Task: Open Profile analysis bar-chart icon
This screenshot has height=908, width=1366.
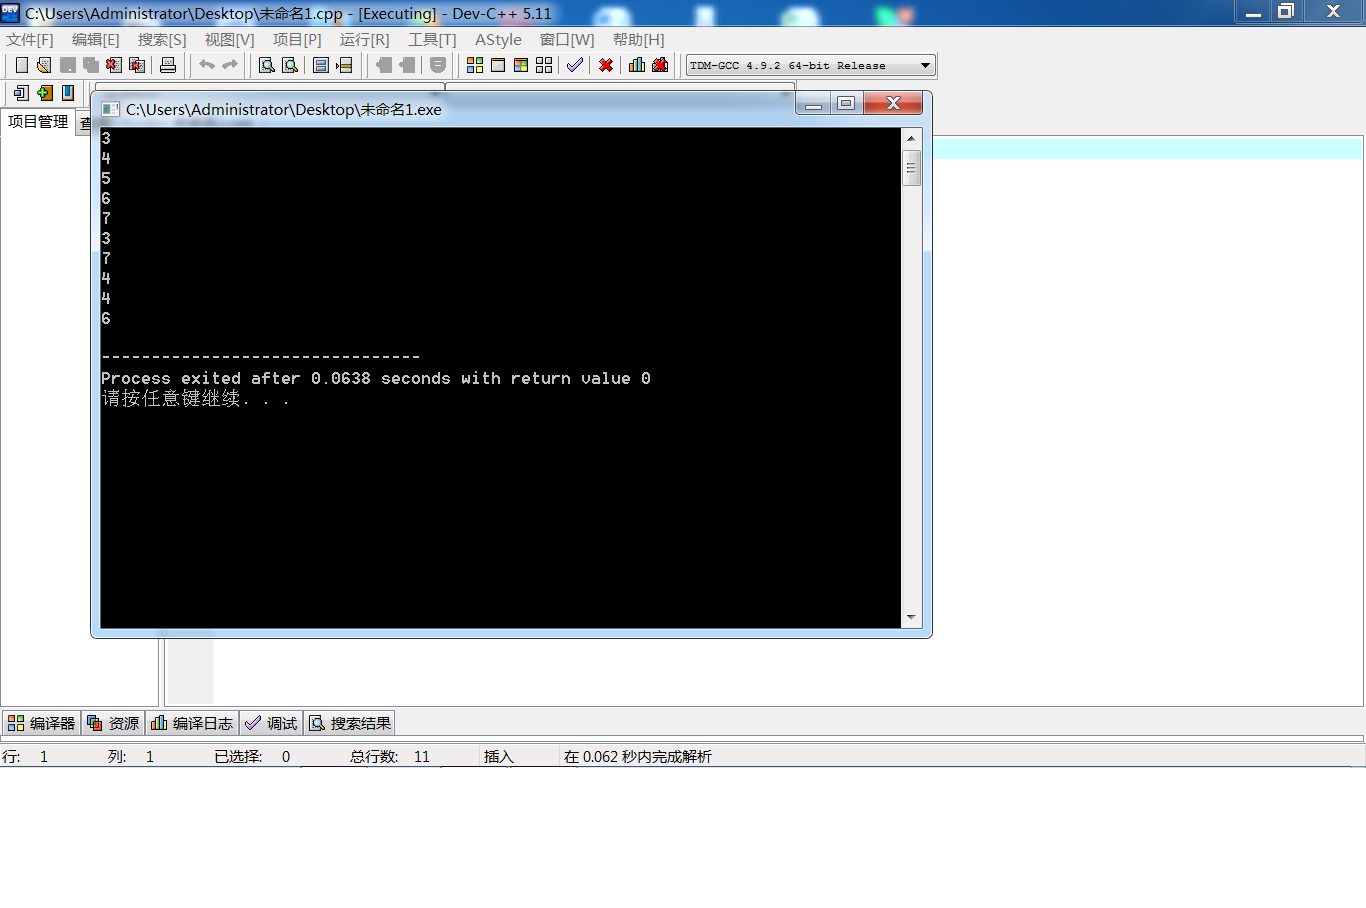Action: (x=637, y=65)
